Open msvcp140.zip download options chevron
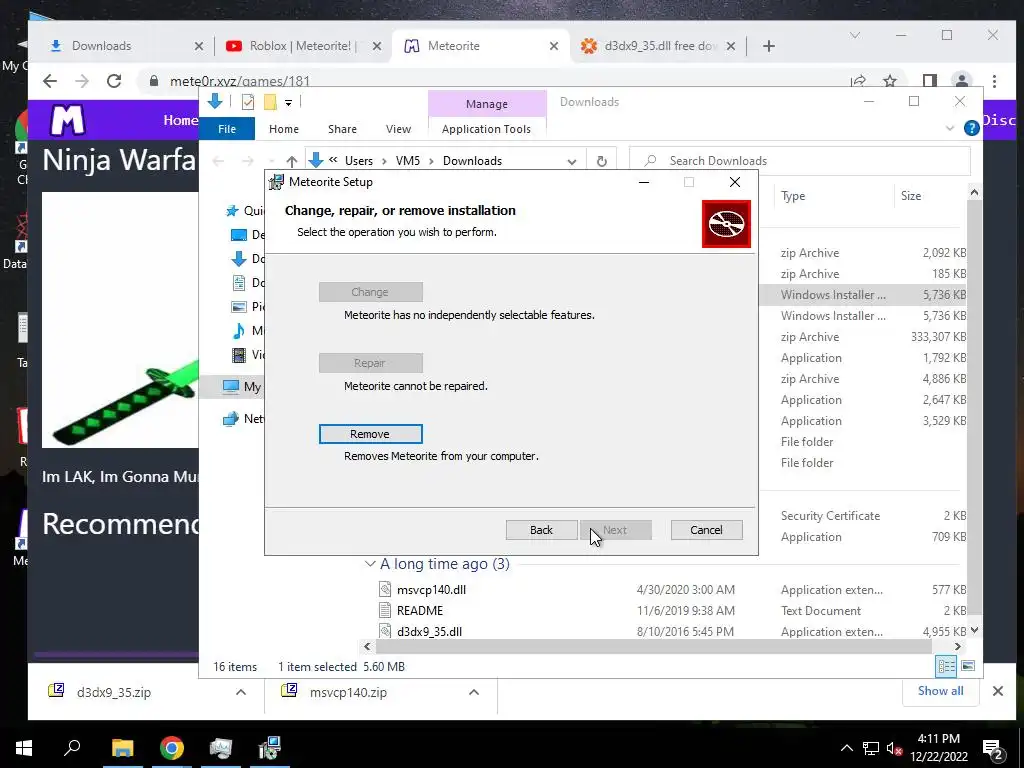The image size is (1024, 768). tap(474, 692)
